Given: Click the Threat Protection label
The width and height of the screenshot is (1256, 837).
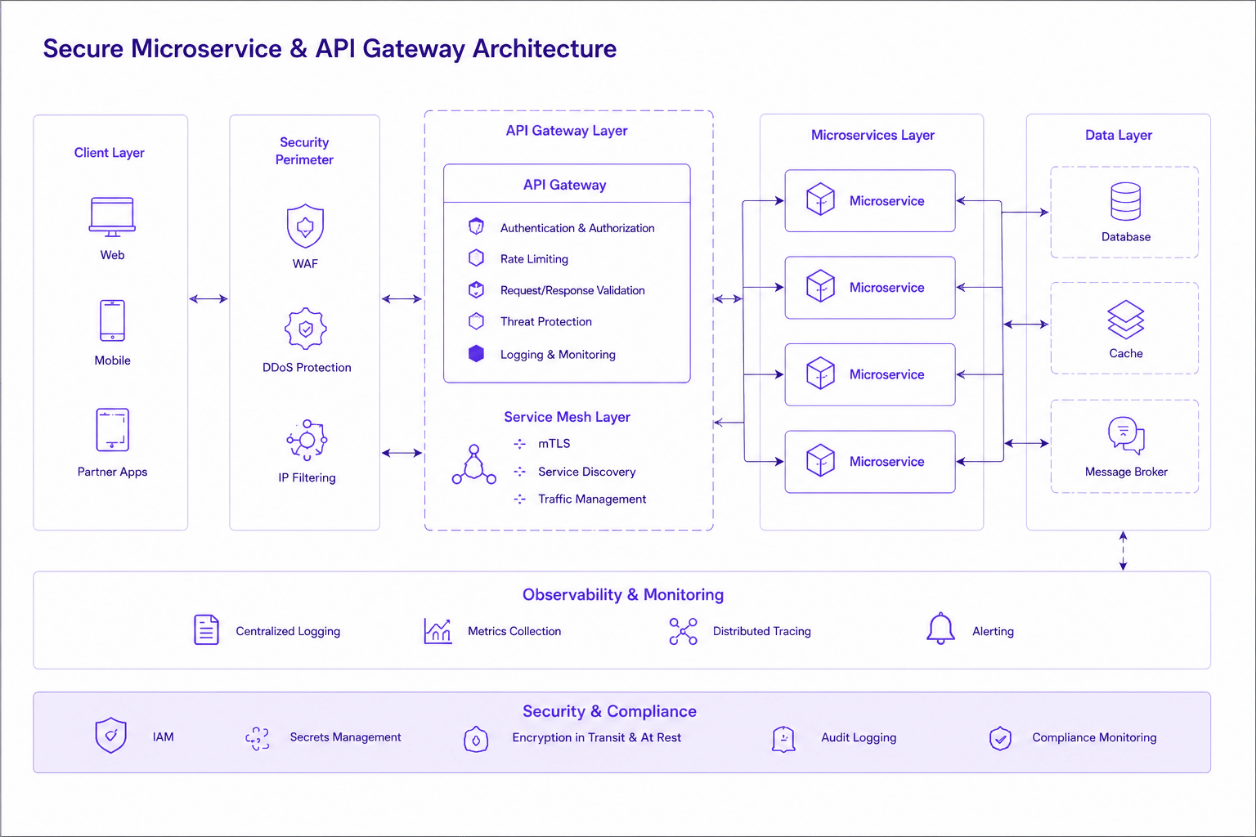Looking at the screenshot, I should (546, 322).
